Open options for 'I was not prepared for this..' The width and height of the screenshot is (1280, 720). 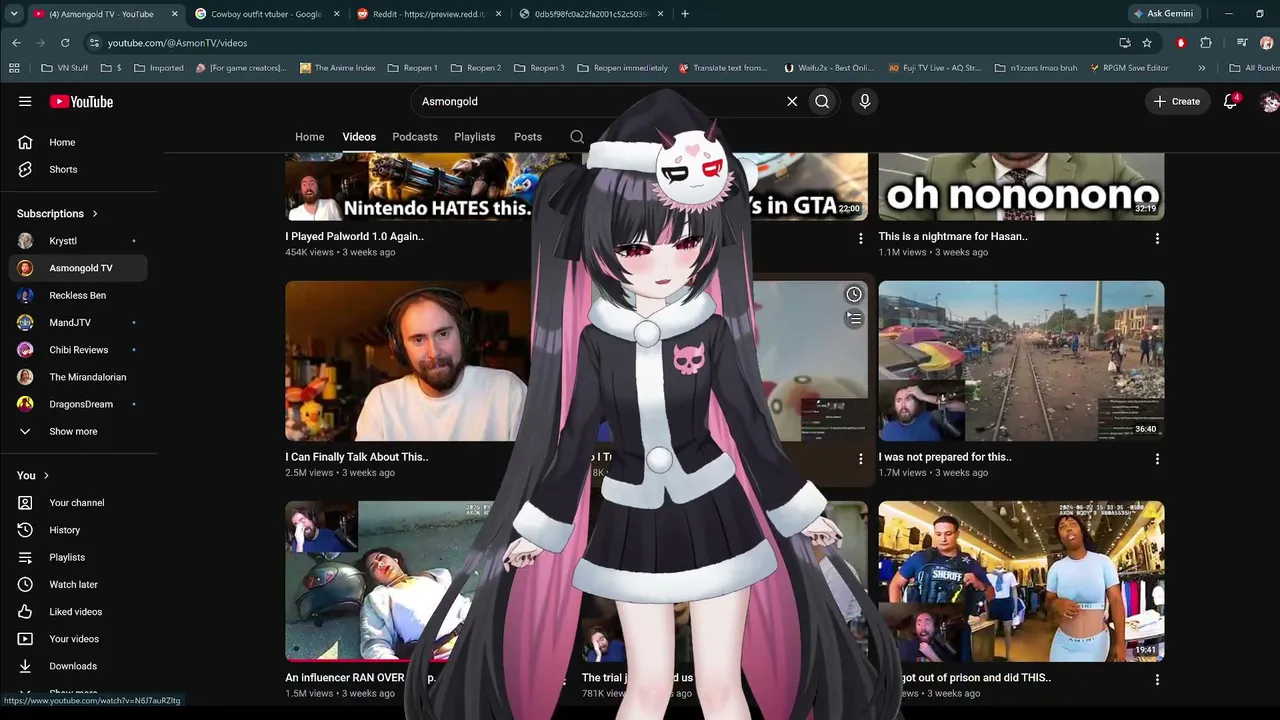[x=1157, y=458]
